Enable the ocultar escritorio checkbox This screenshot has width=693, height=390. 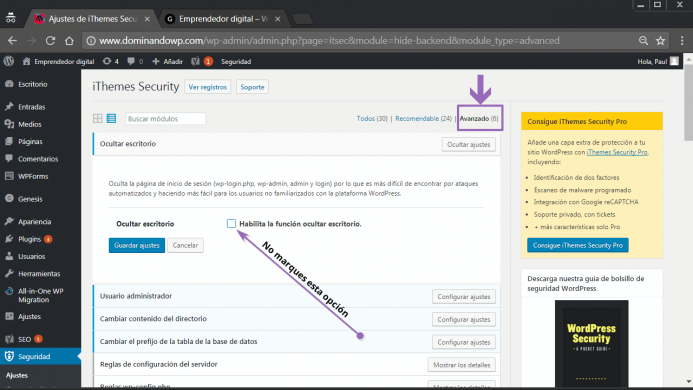[231, 223]
